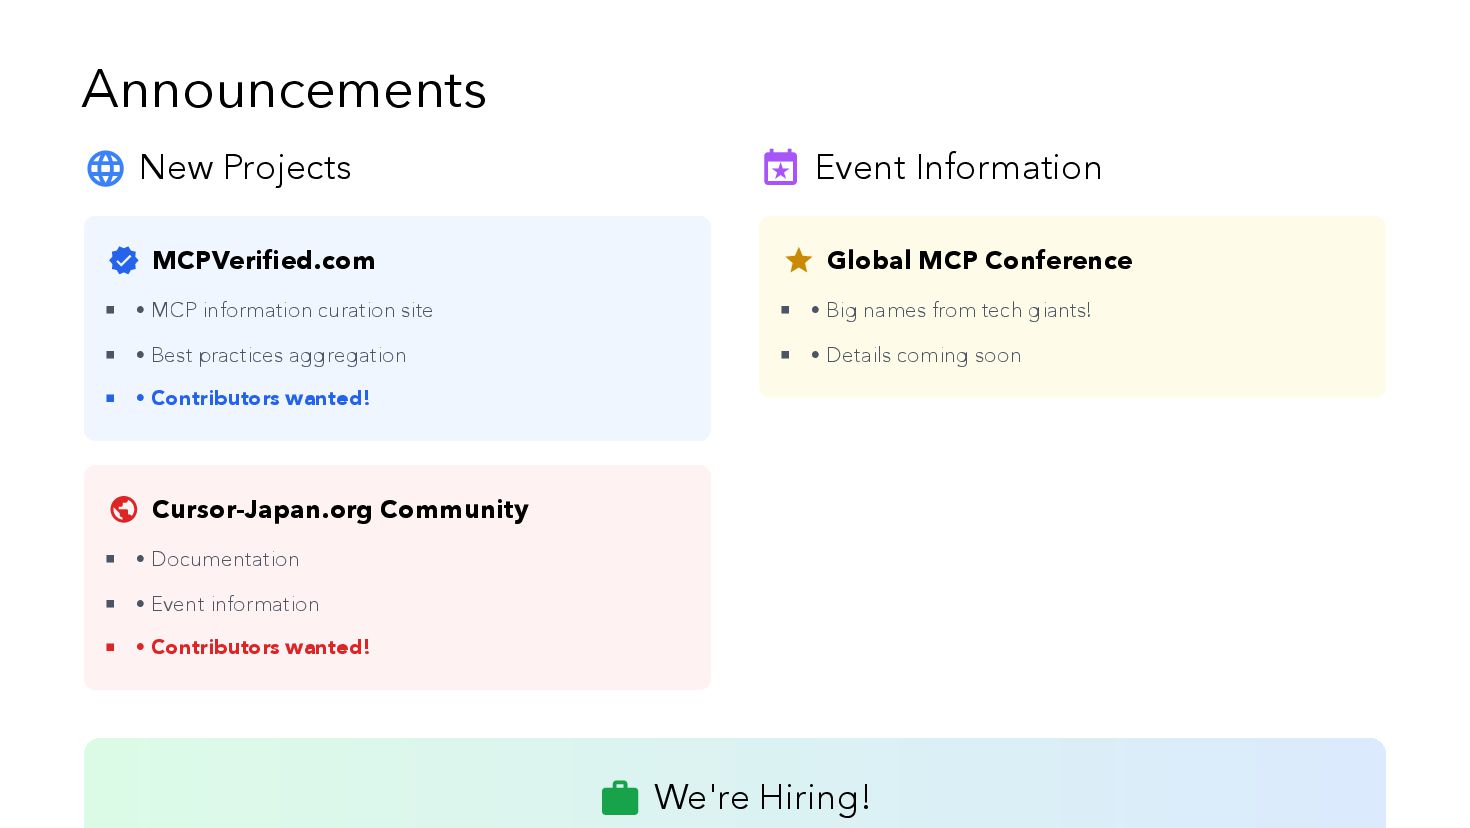1470x828 pixels.
Task: Click the MCPVerified.com card title
Action: [x=263, y=260]
